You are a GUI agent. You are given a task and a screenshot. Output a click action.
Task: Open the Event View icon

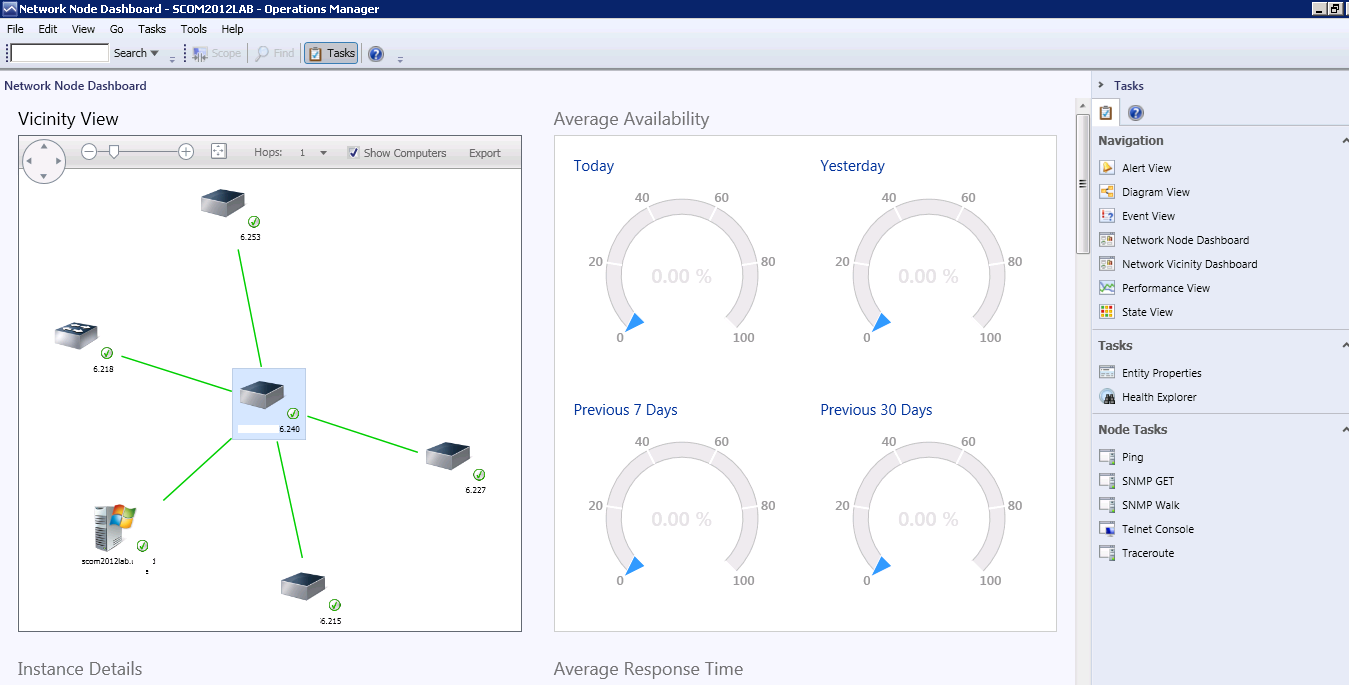coord(1106,216)
